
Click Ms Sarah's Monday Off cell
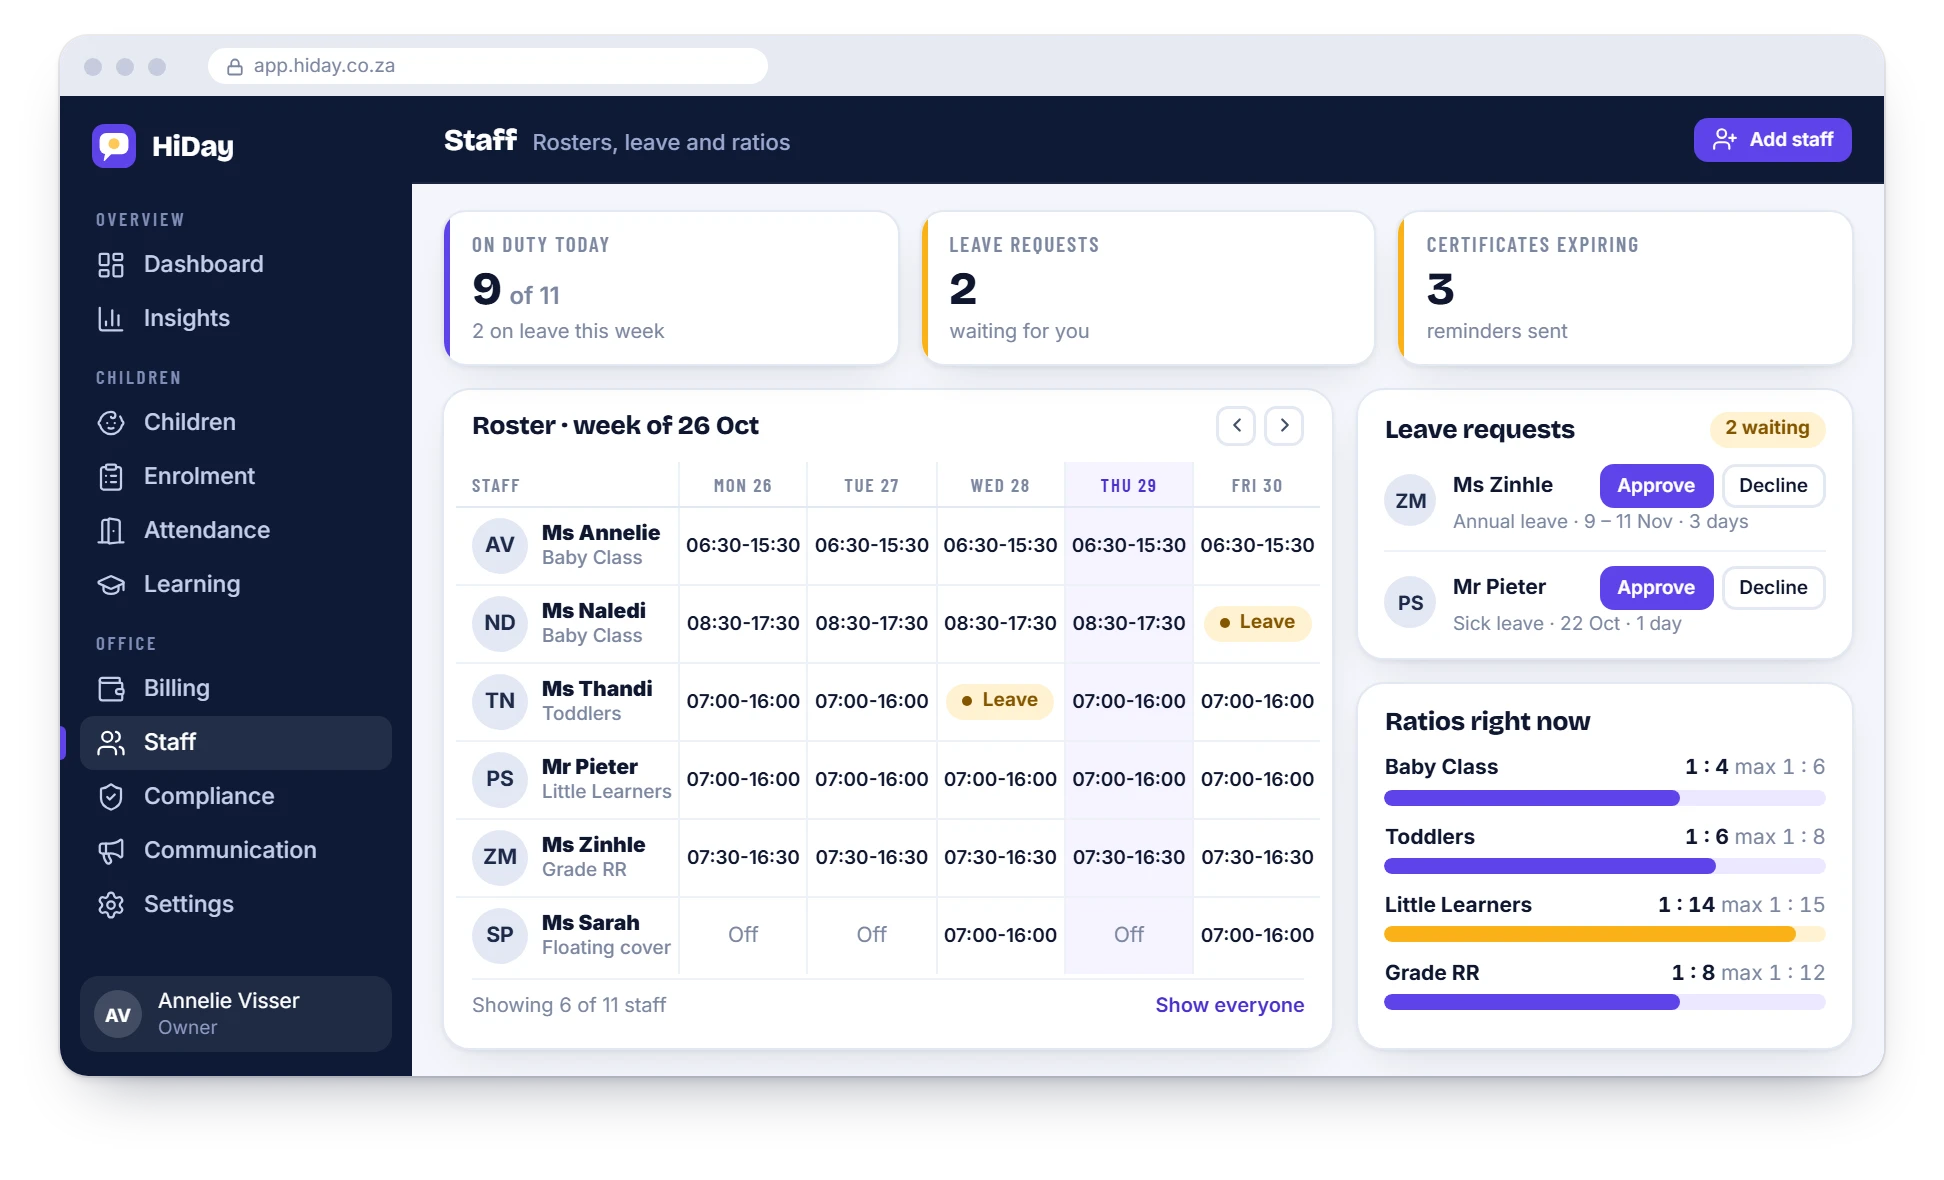pyautogui.click(x=743, y=935)
